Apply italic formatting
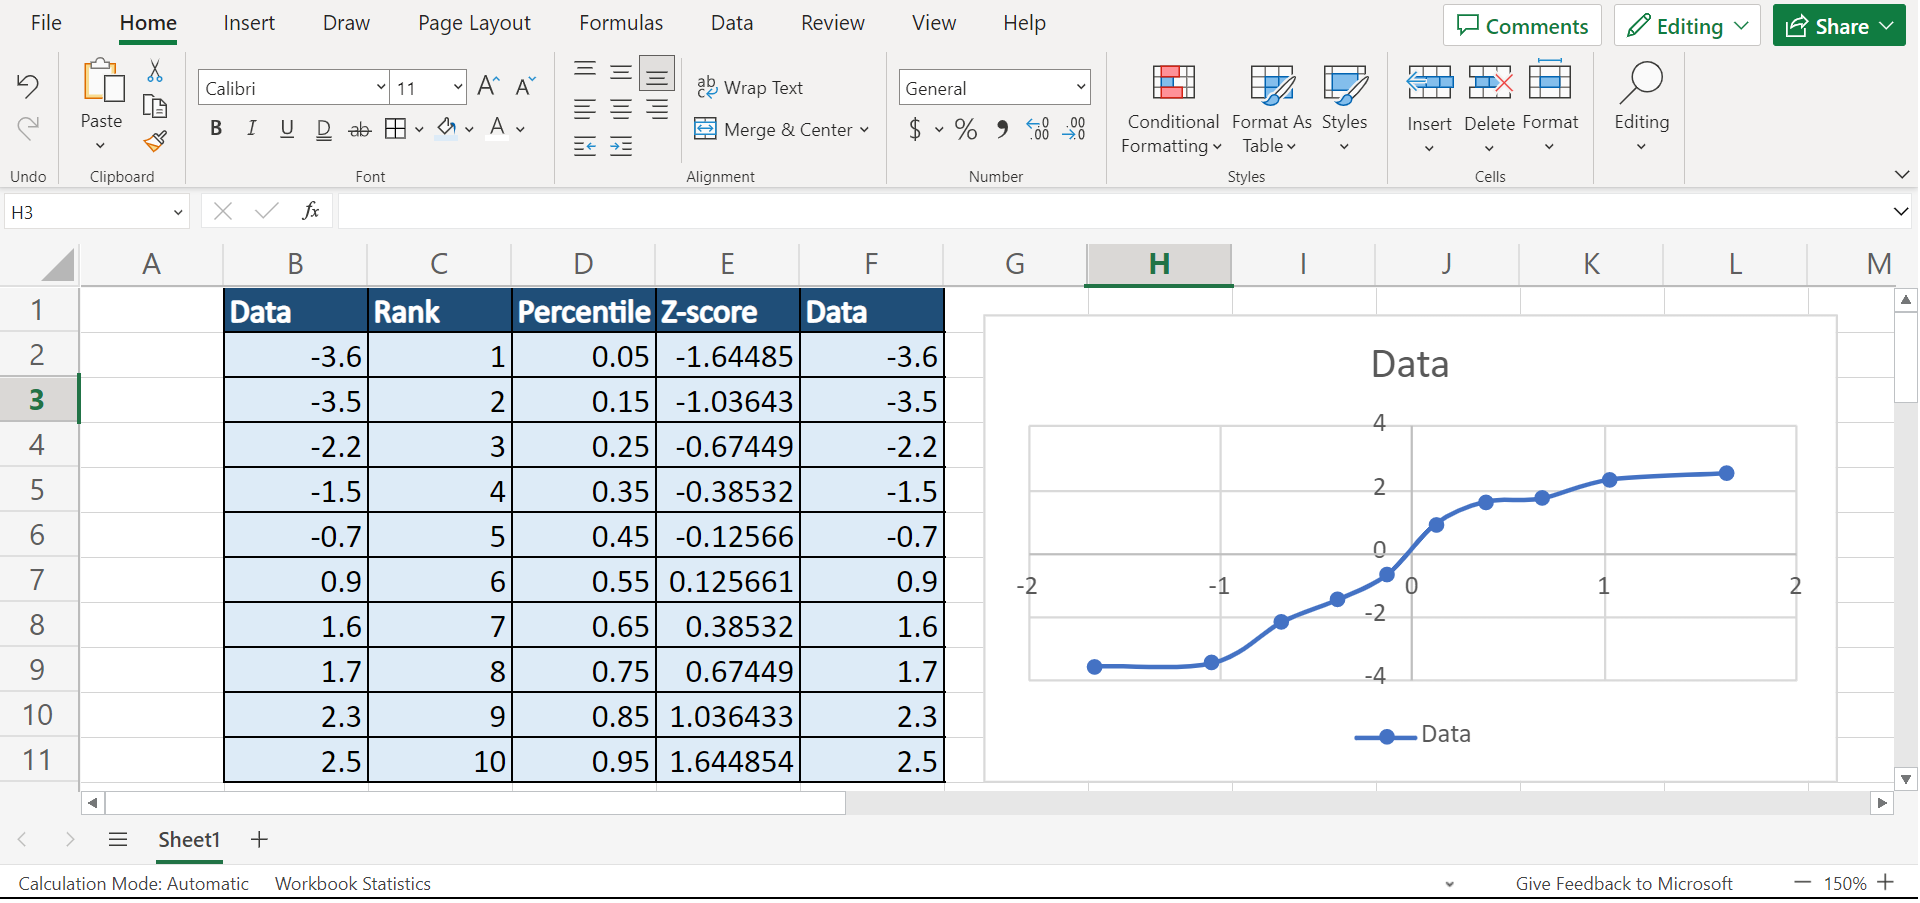Image resolution: width=1920 pixels, height=903 pixels. tap(251, 128)
